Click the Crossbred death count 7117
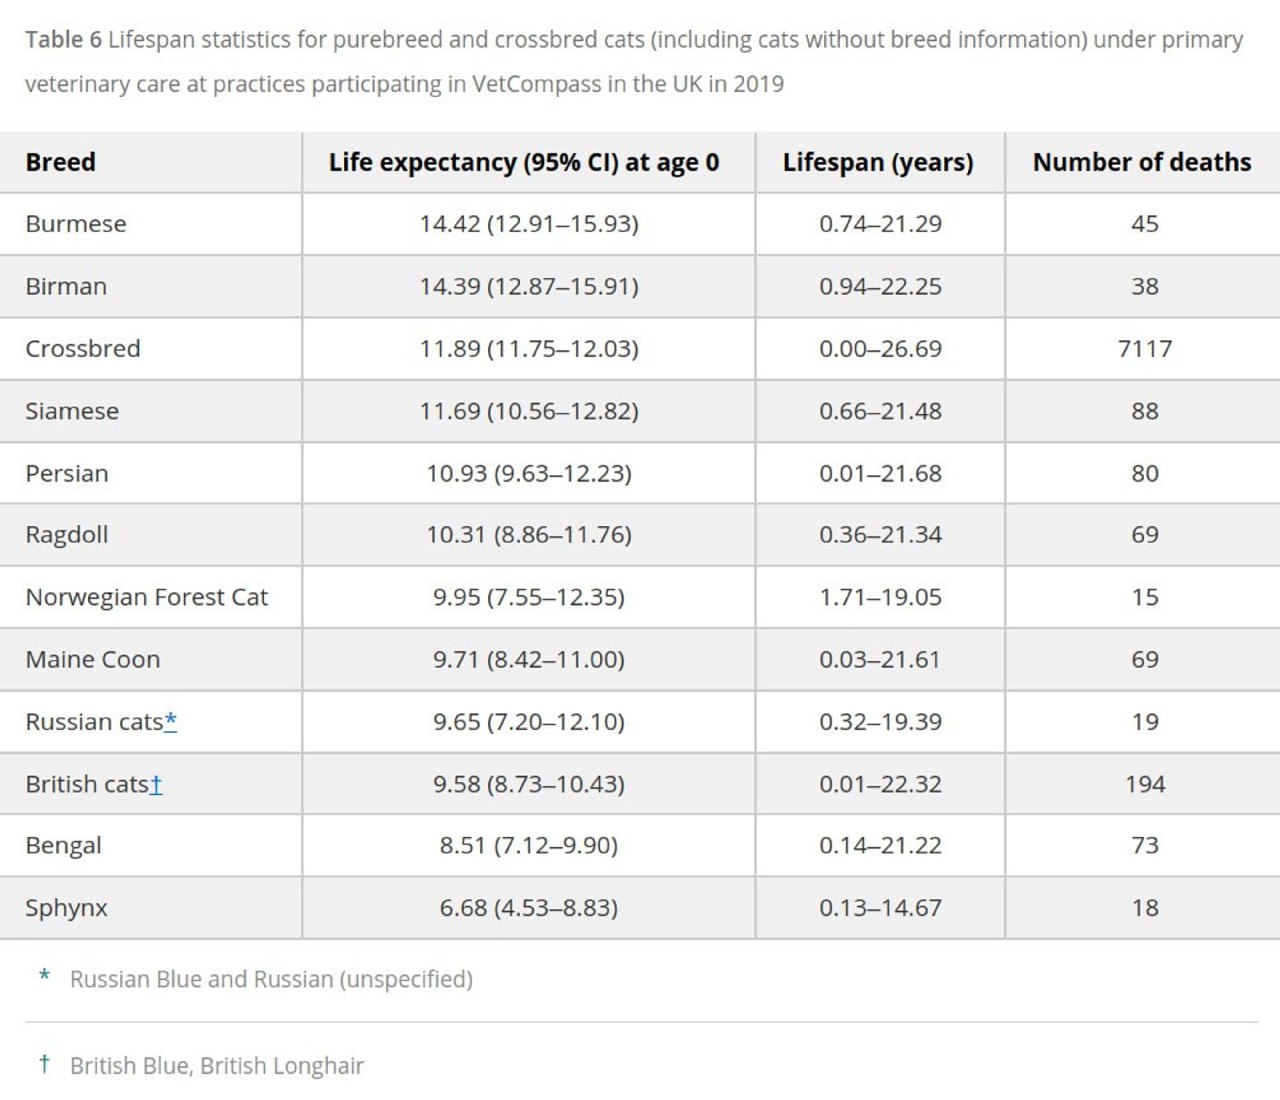Image resolution: width=1280 pixels, height=1100 pixels. (x=1145, y=349)
